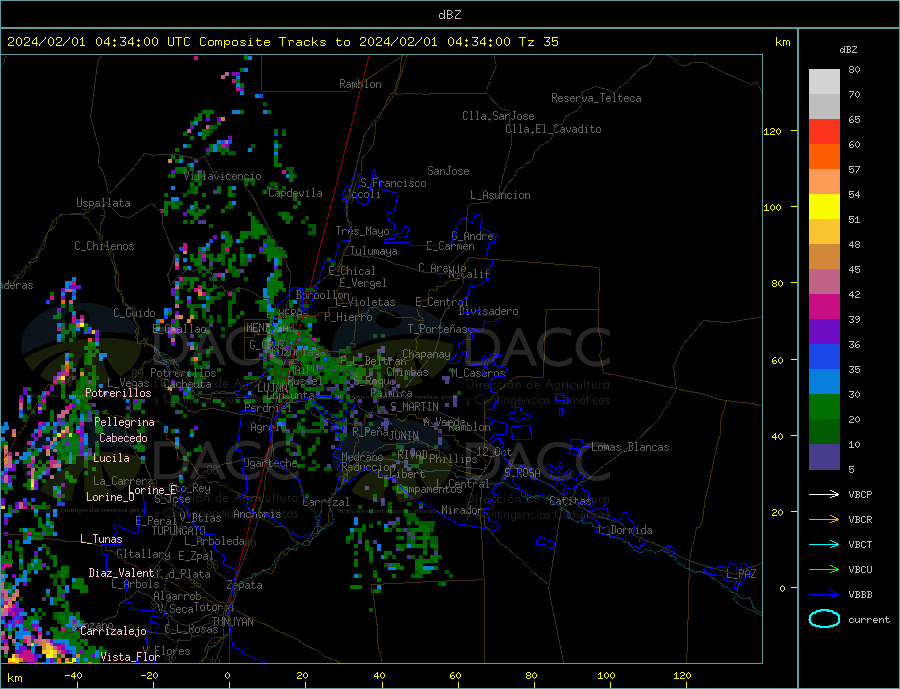Click the 'Ugarteche' map label

tap(270, 463)
